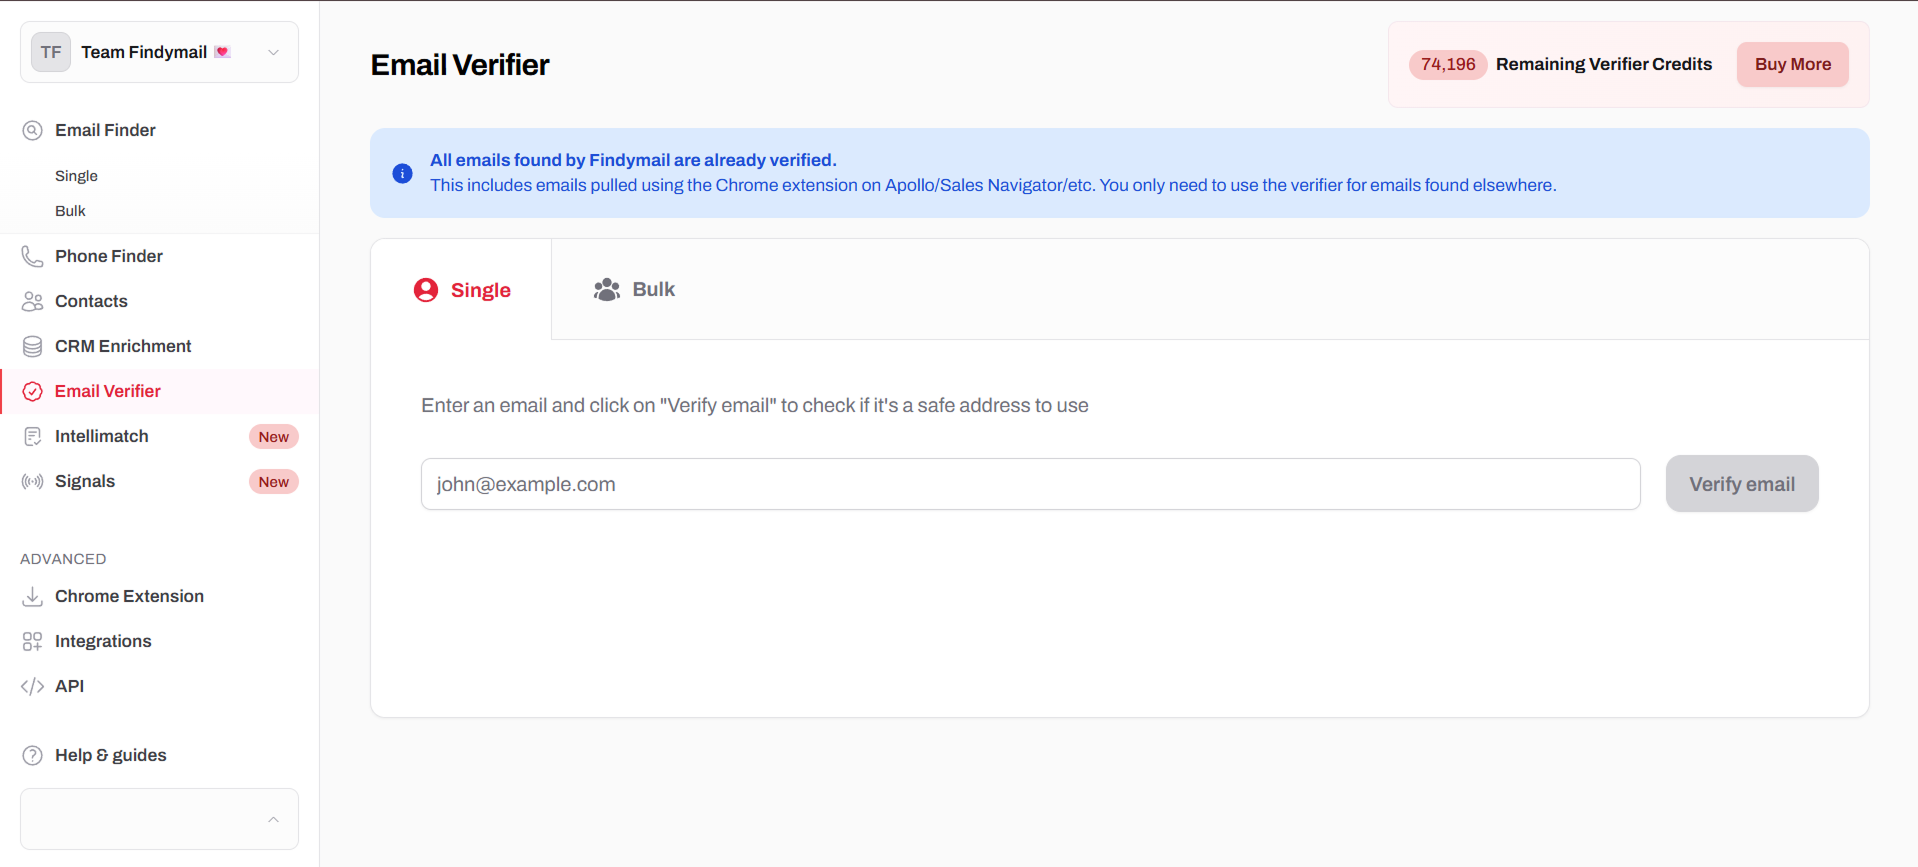Click the Phone Finder handset icon
1918x867 pixels.
pos(33,256)
